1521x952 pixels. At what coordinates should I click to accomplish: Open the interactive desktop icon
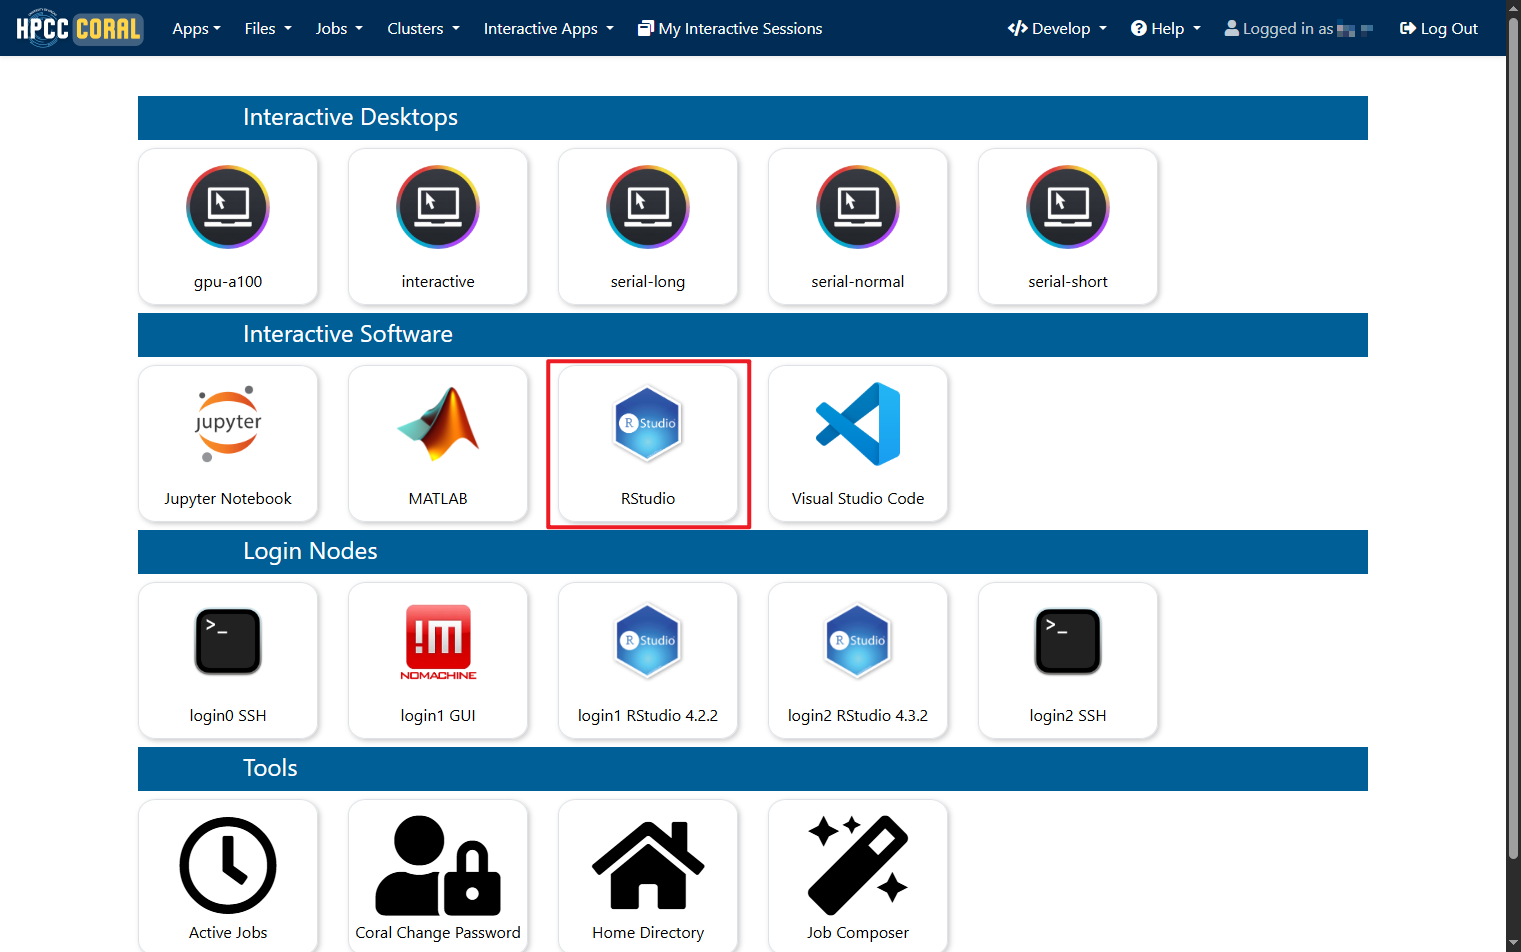coord(438,207)
